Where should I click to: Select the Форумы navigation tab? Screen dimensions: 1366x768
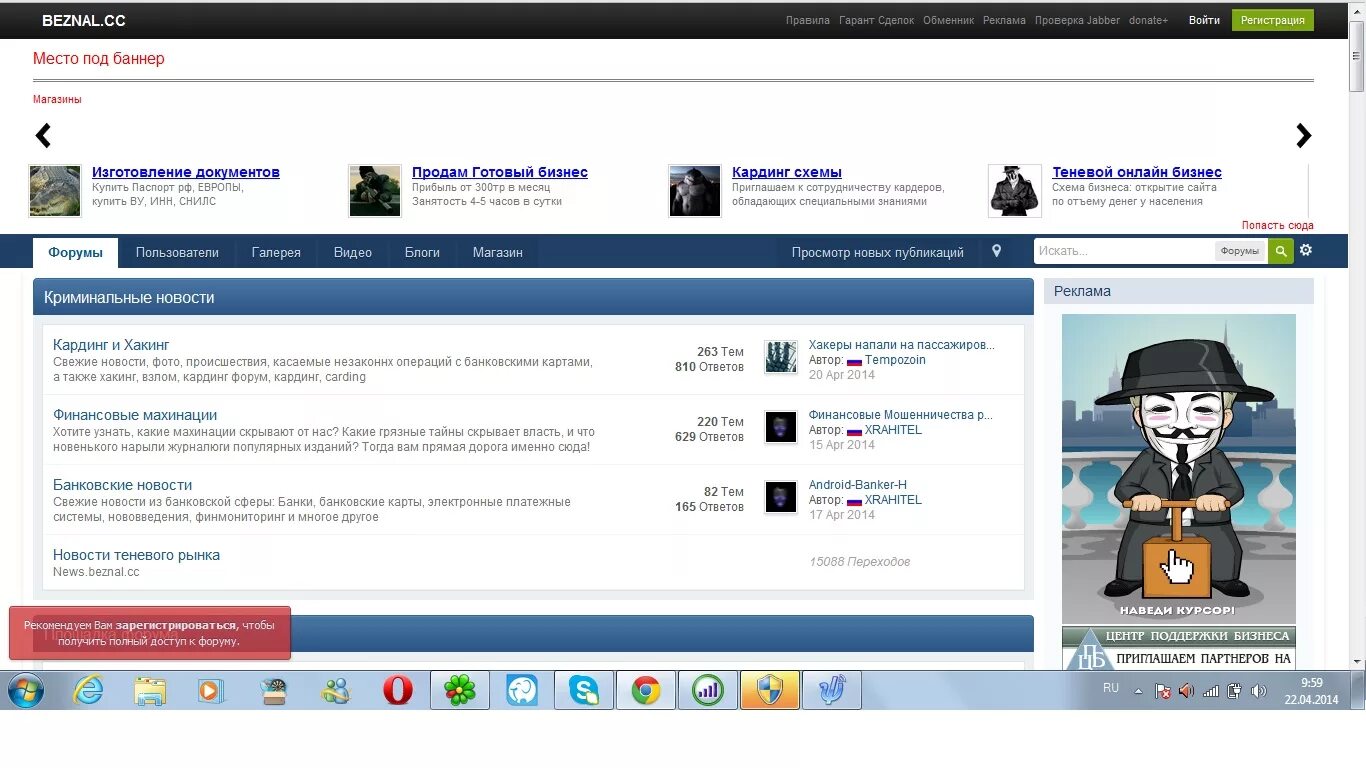[x=75, y=252]
